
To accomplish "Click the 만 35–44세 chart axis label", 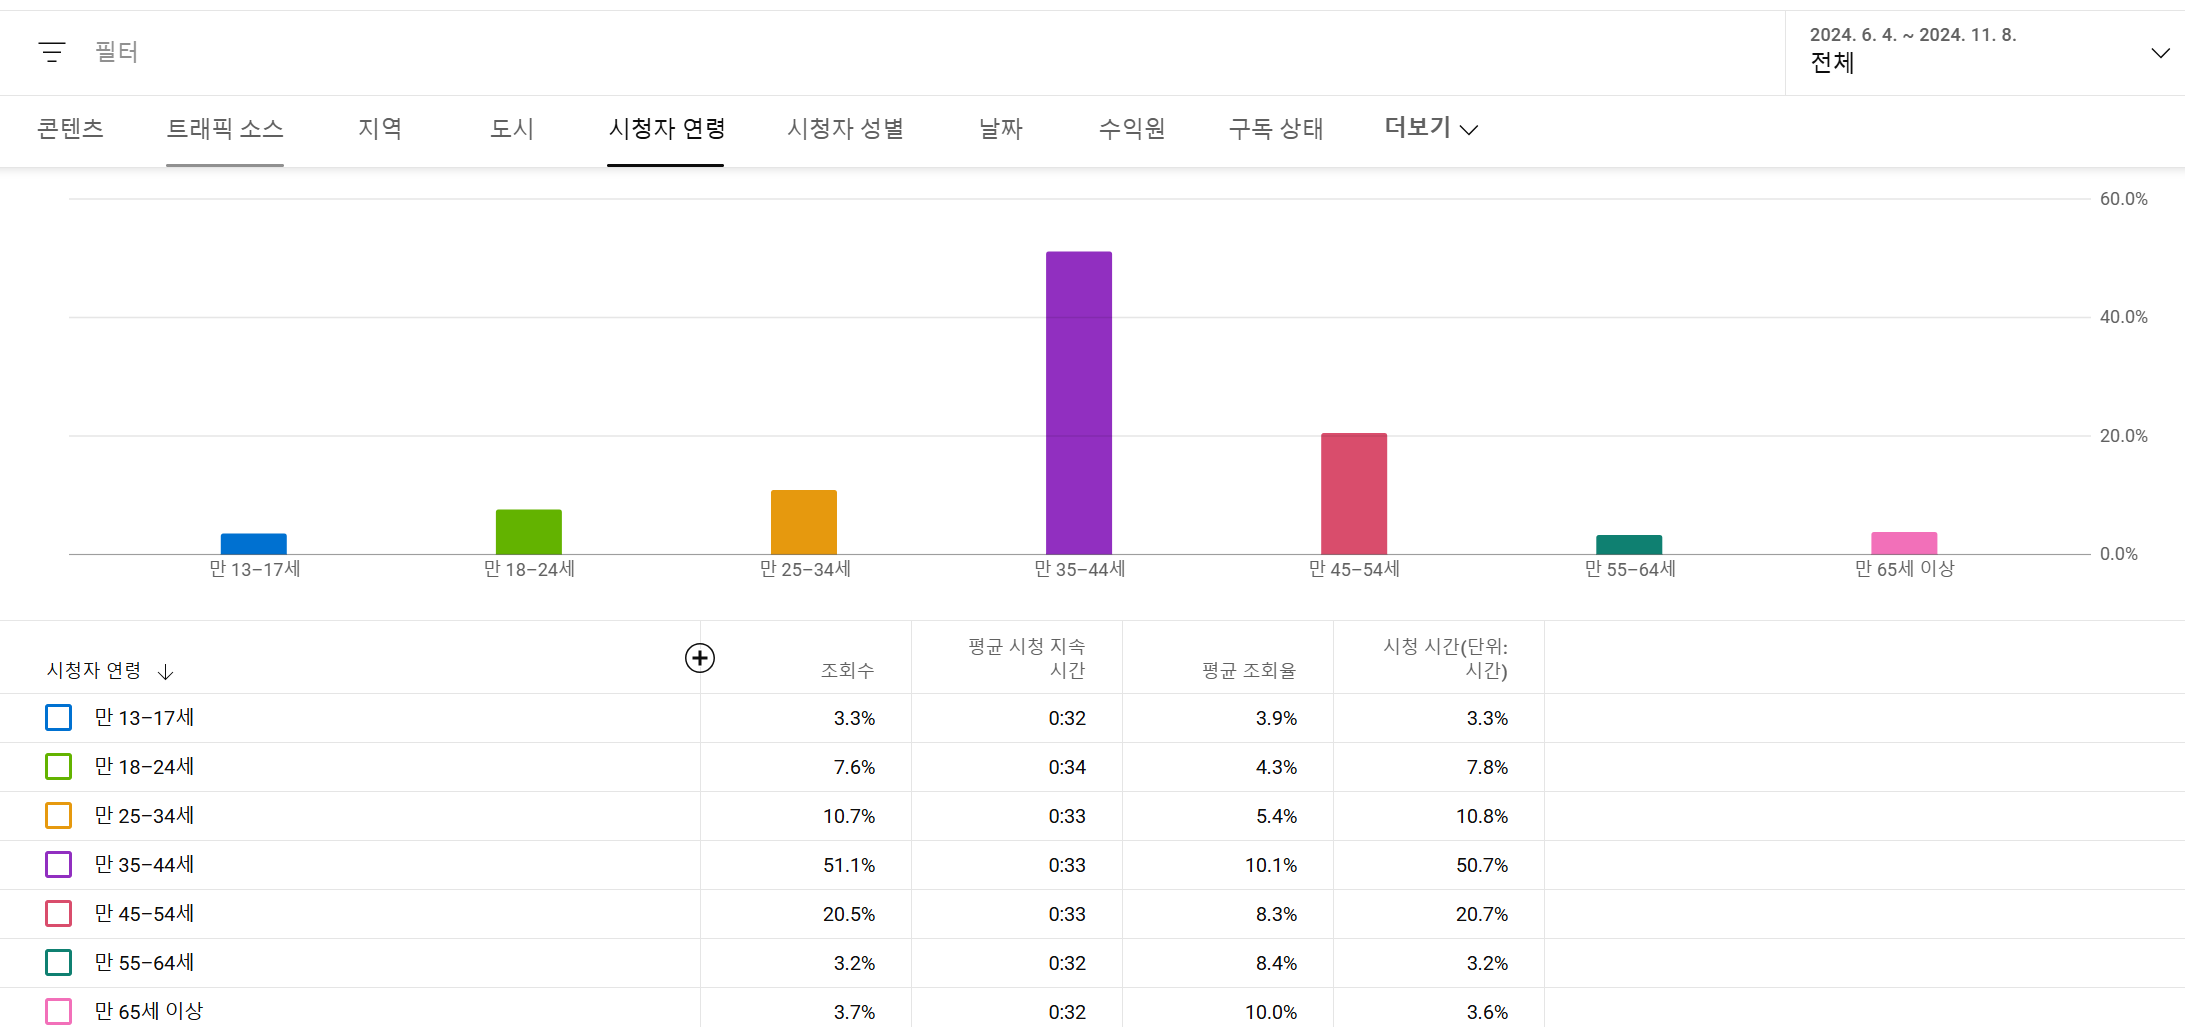I will 1079,569.
